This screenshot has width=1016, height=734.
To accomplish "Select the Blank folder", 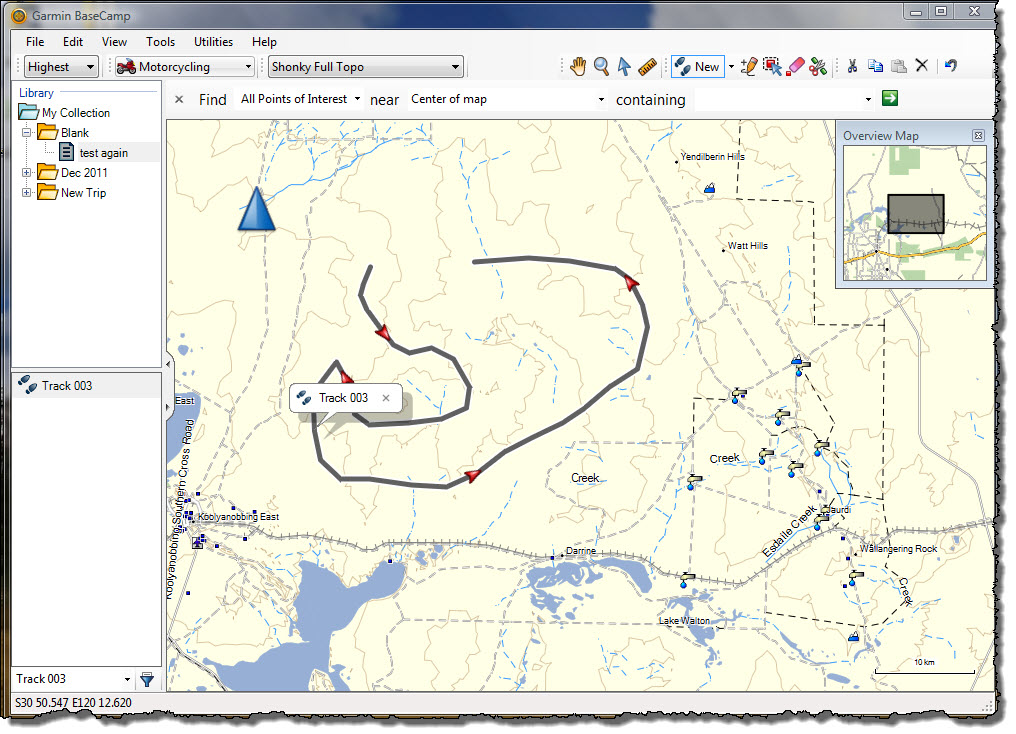I will click(x=75, y=133).
